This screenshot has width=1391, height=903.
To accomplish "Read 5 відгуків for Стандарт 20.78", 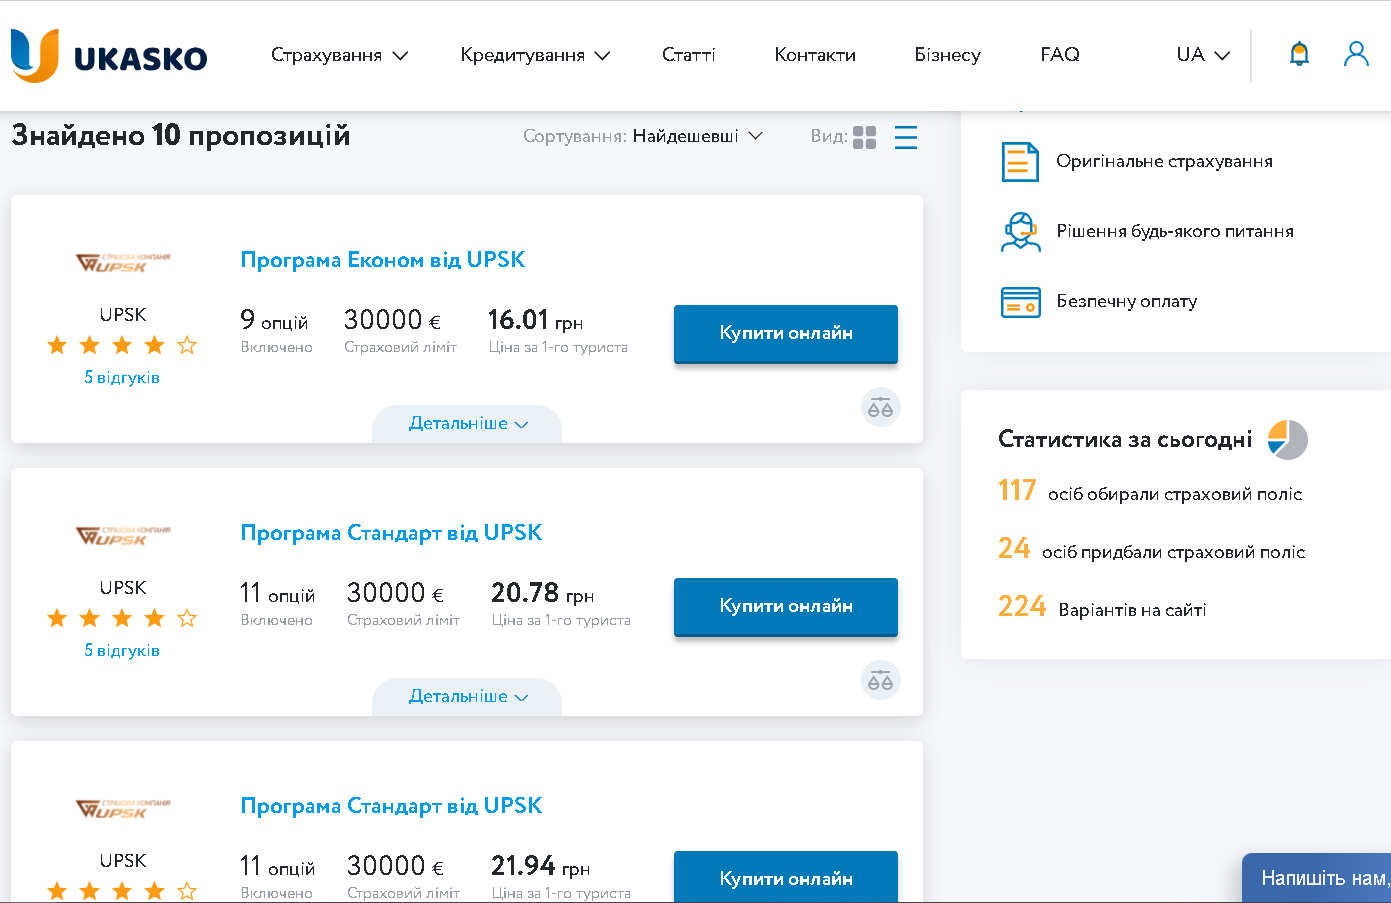I will [122, 651].
